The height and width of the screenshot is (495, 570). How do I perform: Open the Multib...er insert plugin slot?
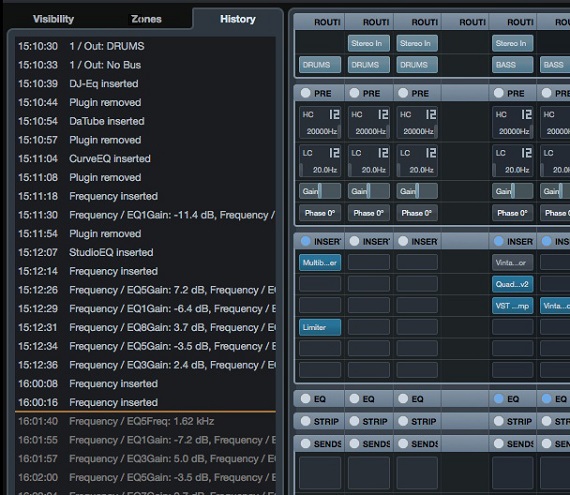[320, 262]
